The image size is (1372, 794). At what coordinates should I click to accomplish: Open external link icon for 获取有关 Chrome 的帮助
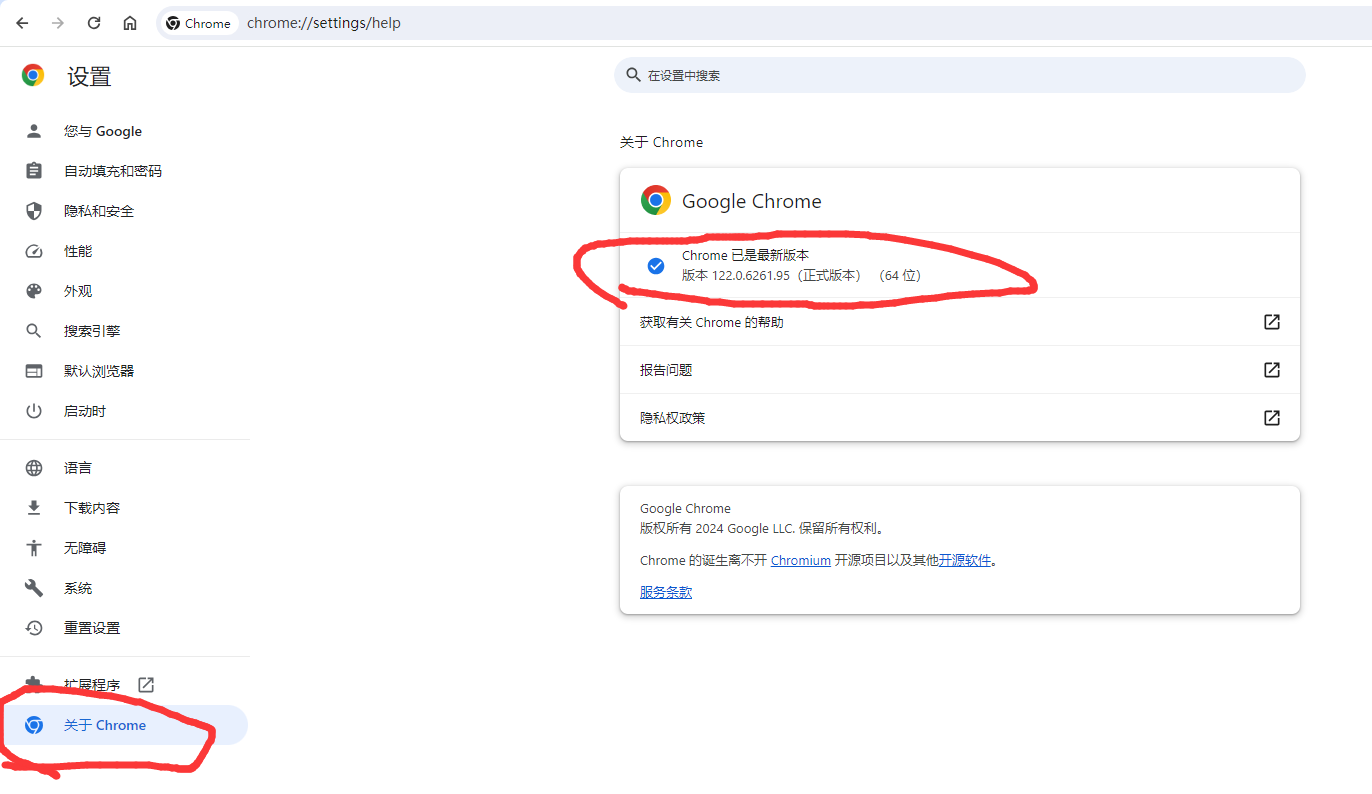tap(1272, 322)
